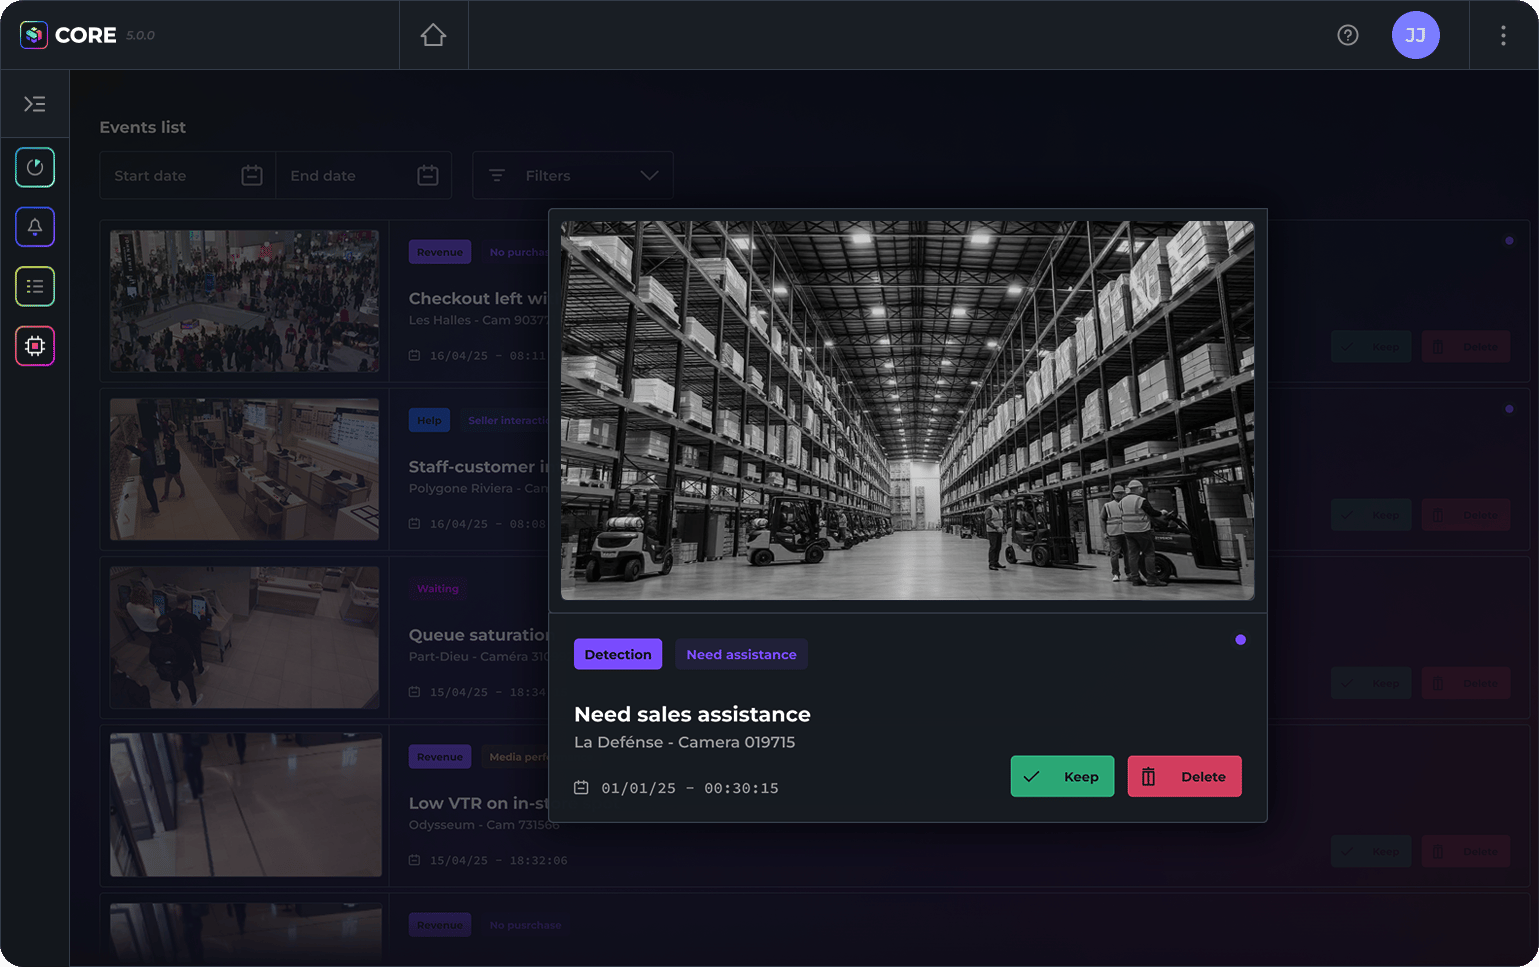Click the JJ user avatar
Screen dimensions: 1539x967
tap(1415, 35)
